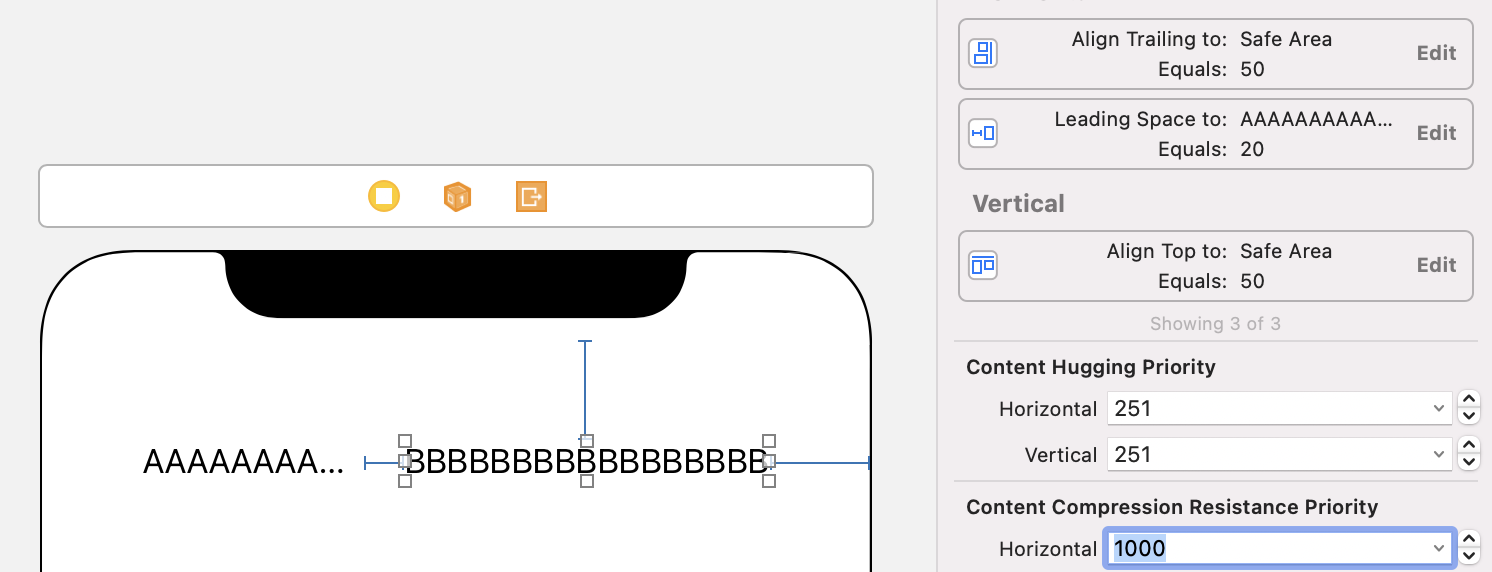1492x572 pixels.
Task: Decrement Horizontal Hugging Priority stepper down
Action: tap(1468, 416)
